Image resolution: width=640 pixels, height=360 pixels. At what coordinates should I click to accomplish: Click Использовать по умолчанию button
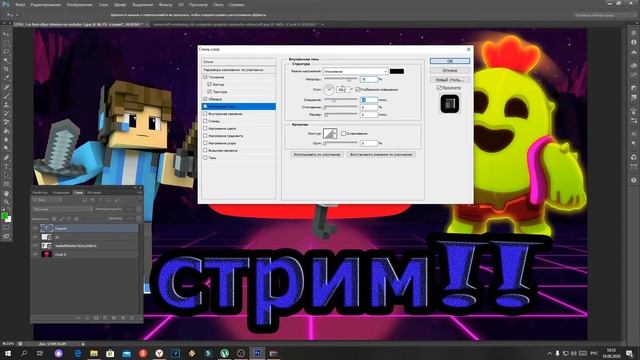pyautogui.click(x=317, y=154)
